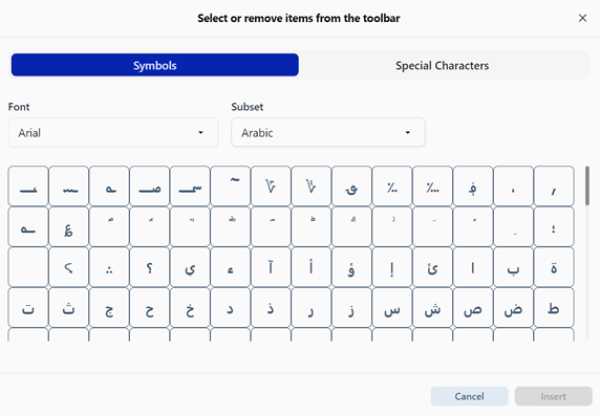Close the toolbar items dialog

583,17
